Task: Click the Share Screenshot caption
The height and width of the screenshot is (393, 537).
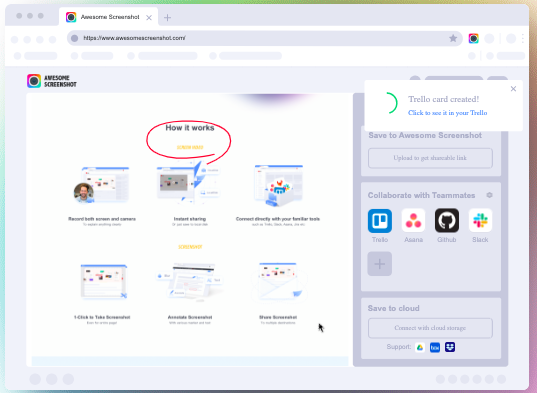Action: pos(278,317)
